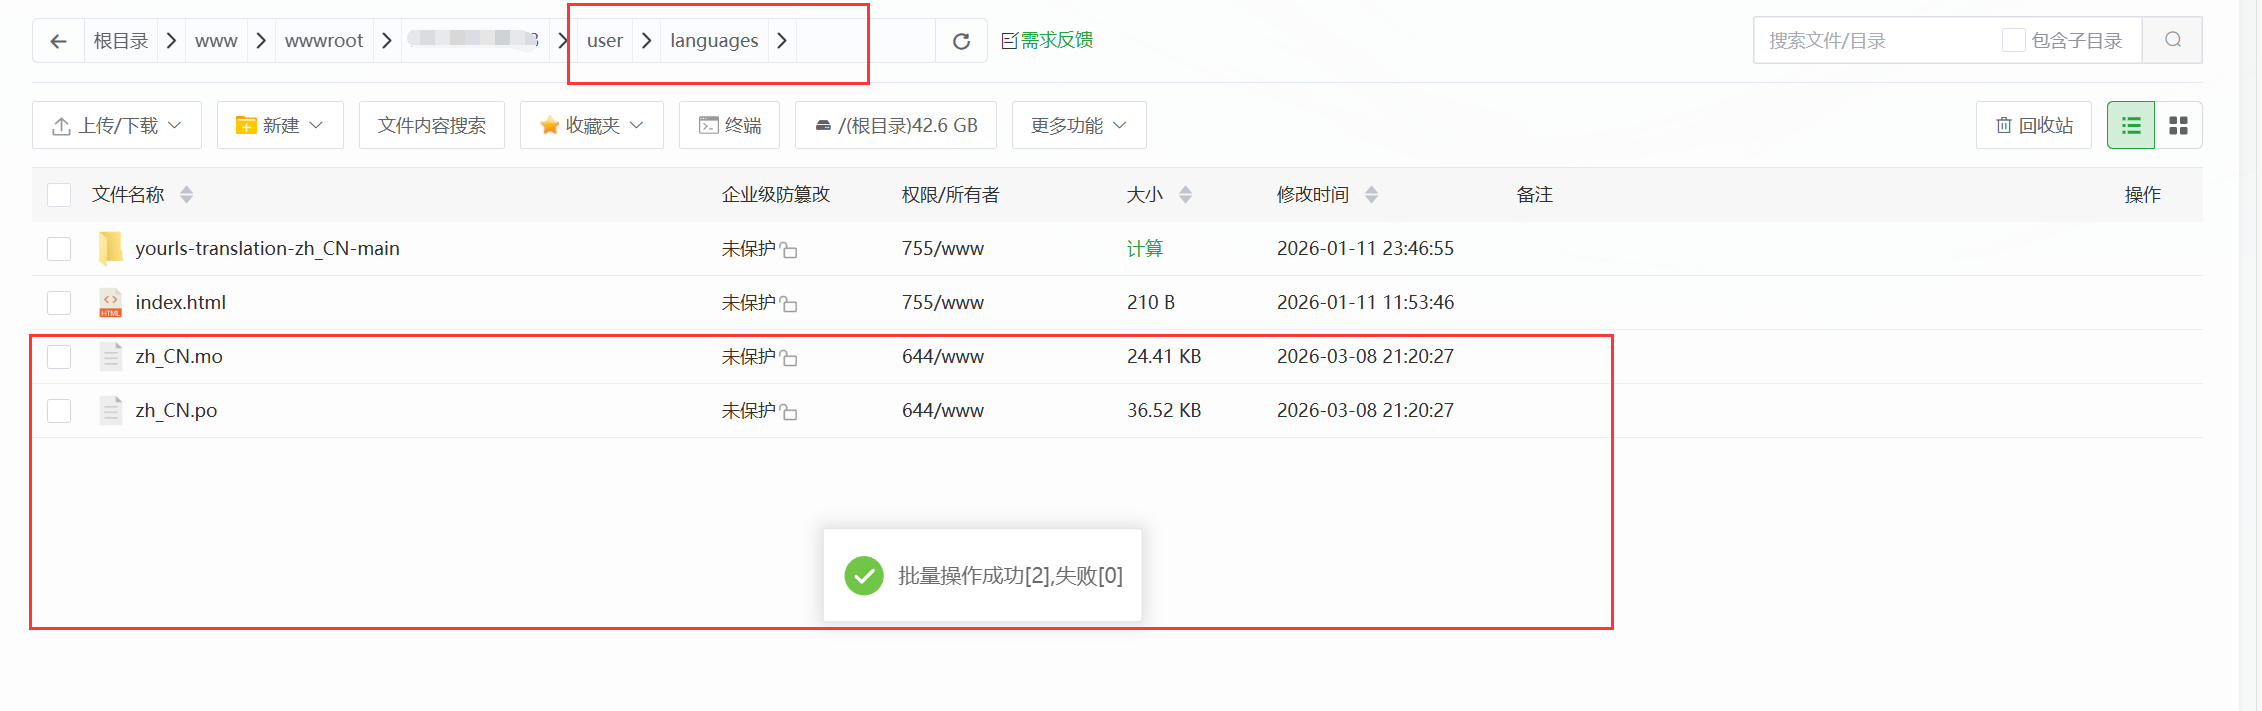Click the lock icon for index.html
Viewport: 2262px width, 711px height.
click(x=788, y=303)
